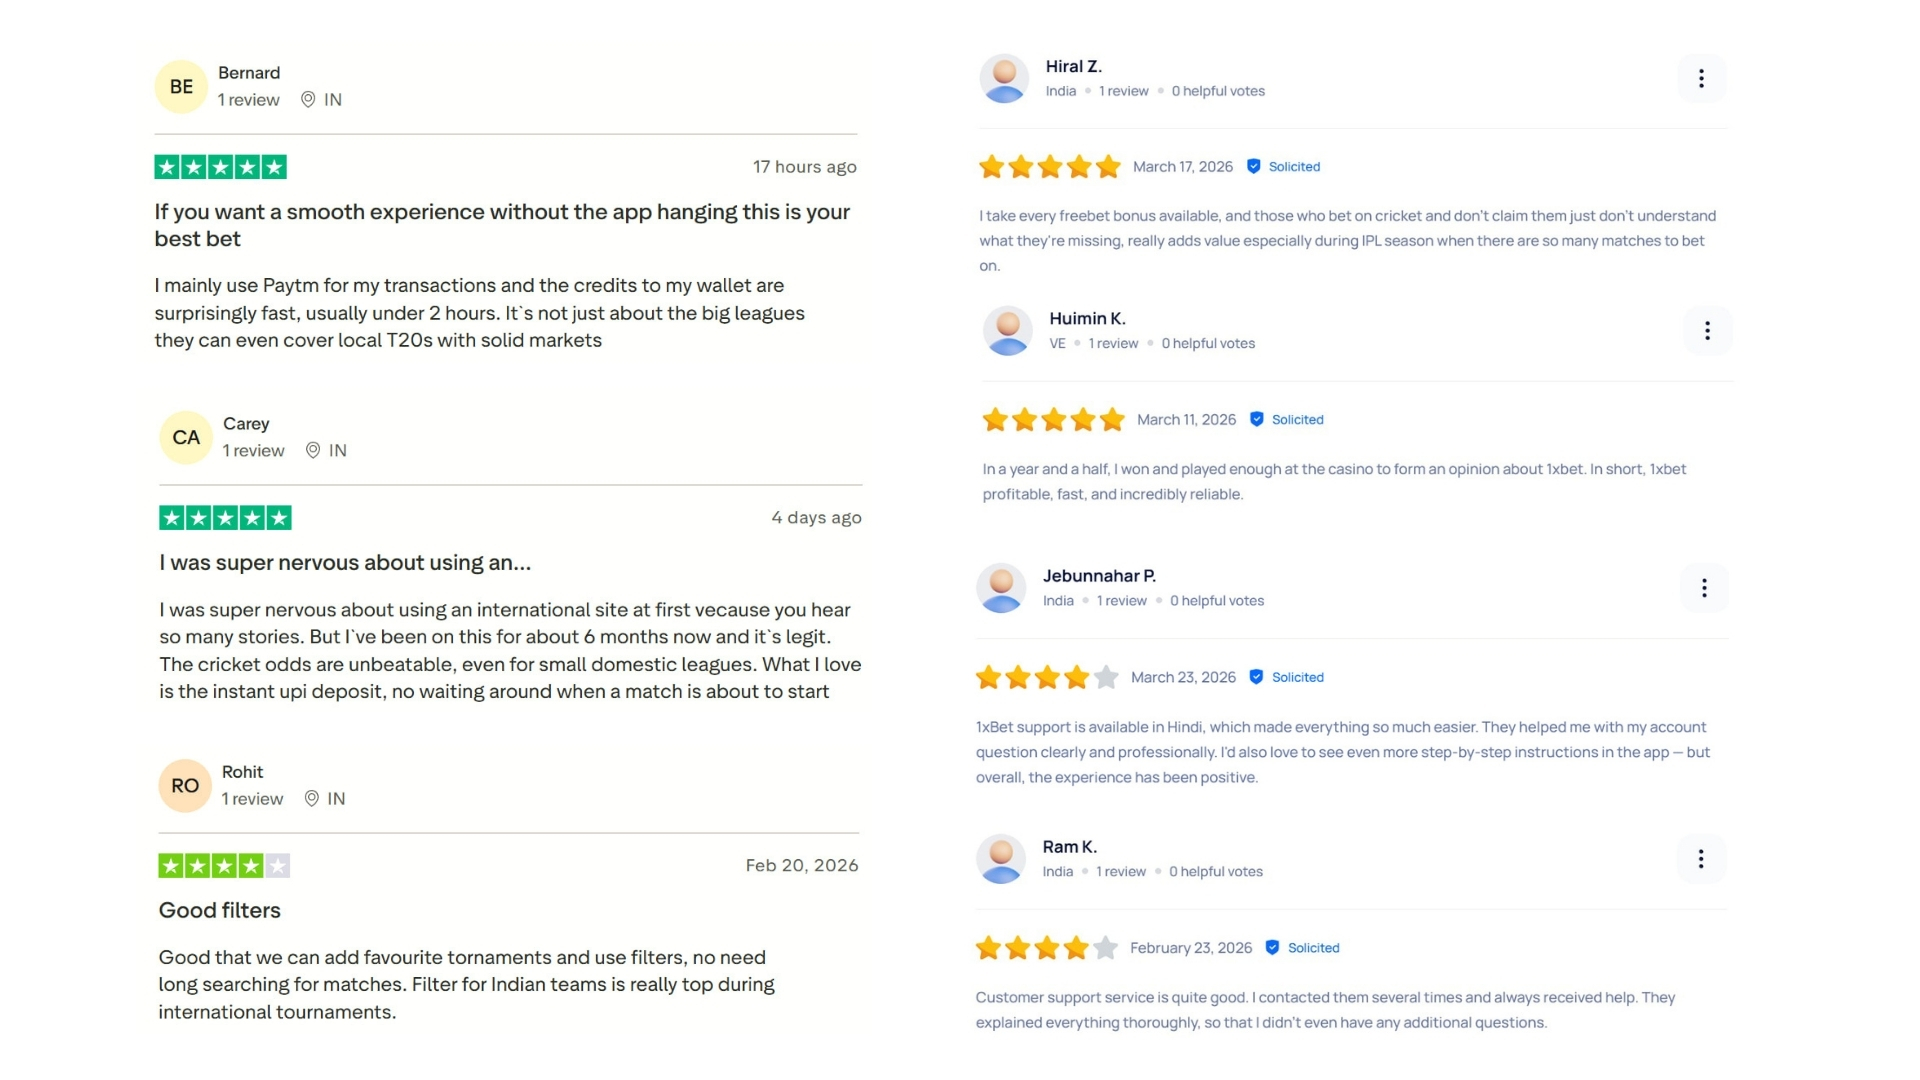Viewport: 1920px width, 1080px height.
Task: Click the March 23, 2026 review date
Action: pyautogui.click(x=1183, y=677)
